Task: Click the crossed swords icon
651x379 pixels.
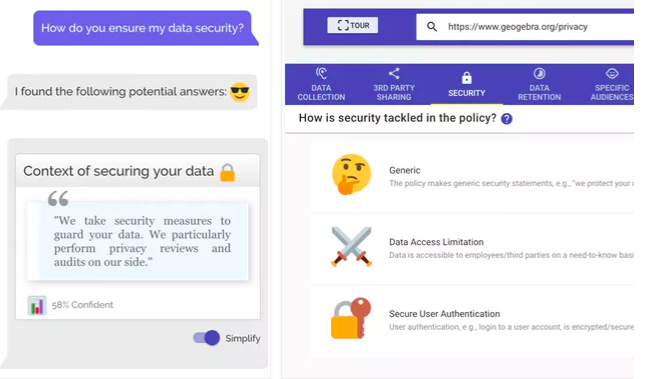Action: [351, 246]
